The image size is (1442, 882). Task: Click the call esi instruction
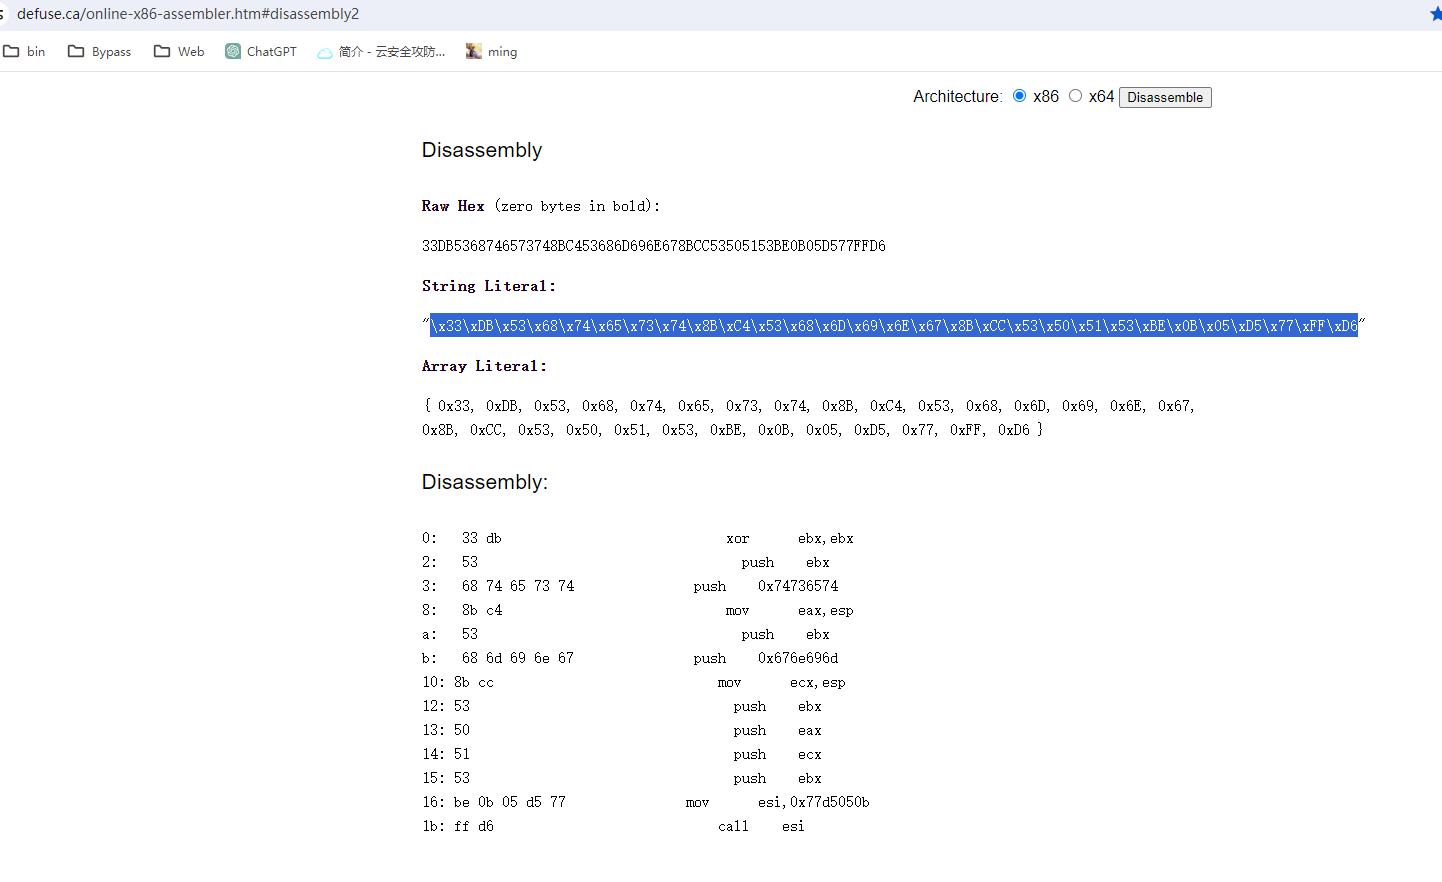pos(760,827)
